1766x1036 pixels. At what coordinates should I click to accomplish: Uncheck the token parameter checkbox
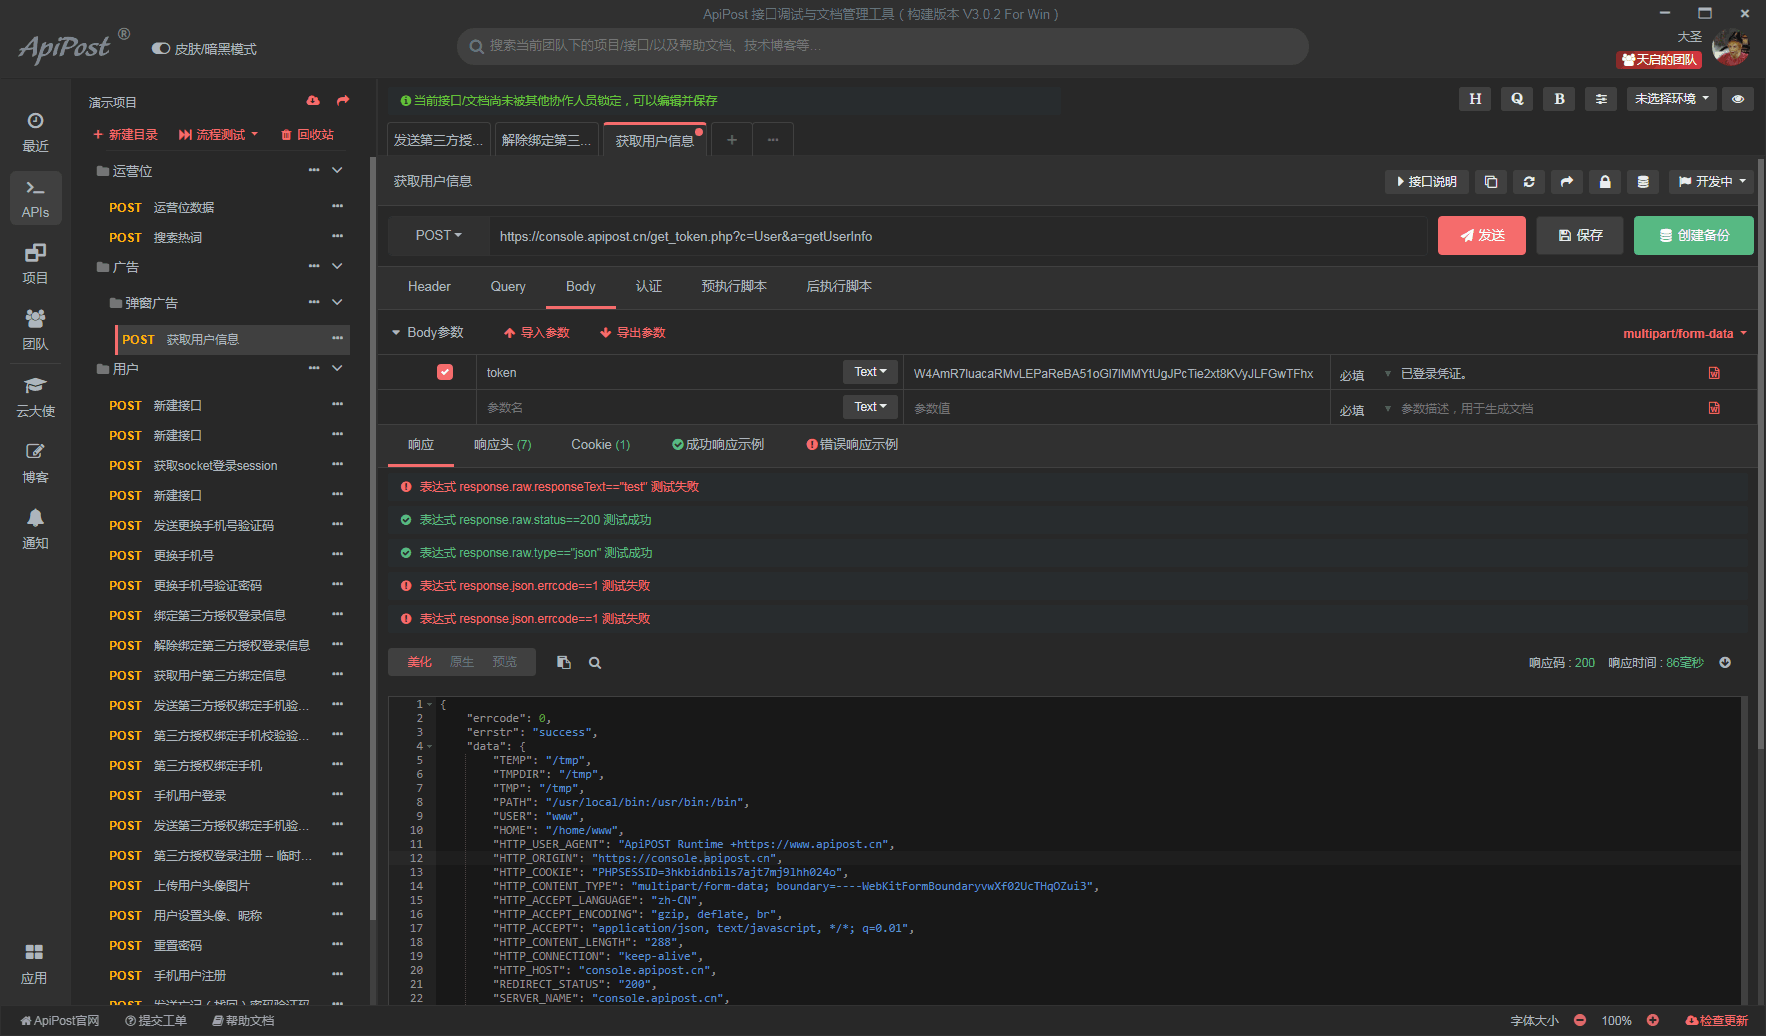click(x=445, y=372)
